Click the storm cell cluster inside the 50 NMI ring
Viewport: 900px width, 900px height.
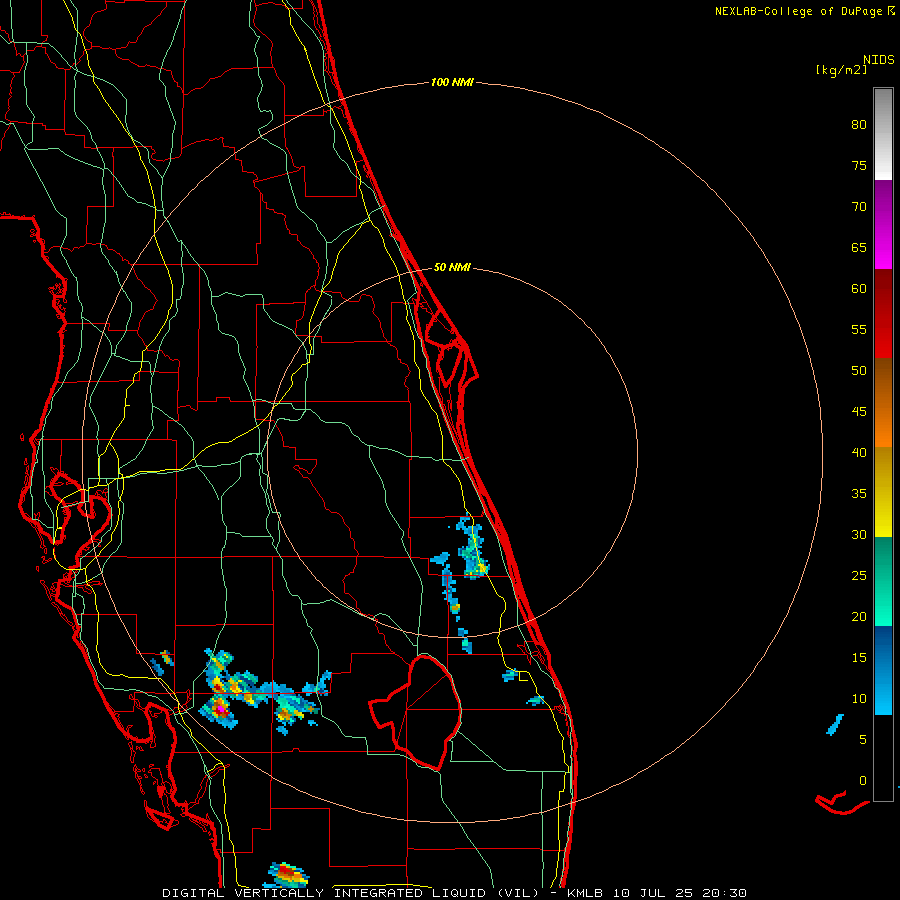(x=473, y=548)
